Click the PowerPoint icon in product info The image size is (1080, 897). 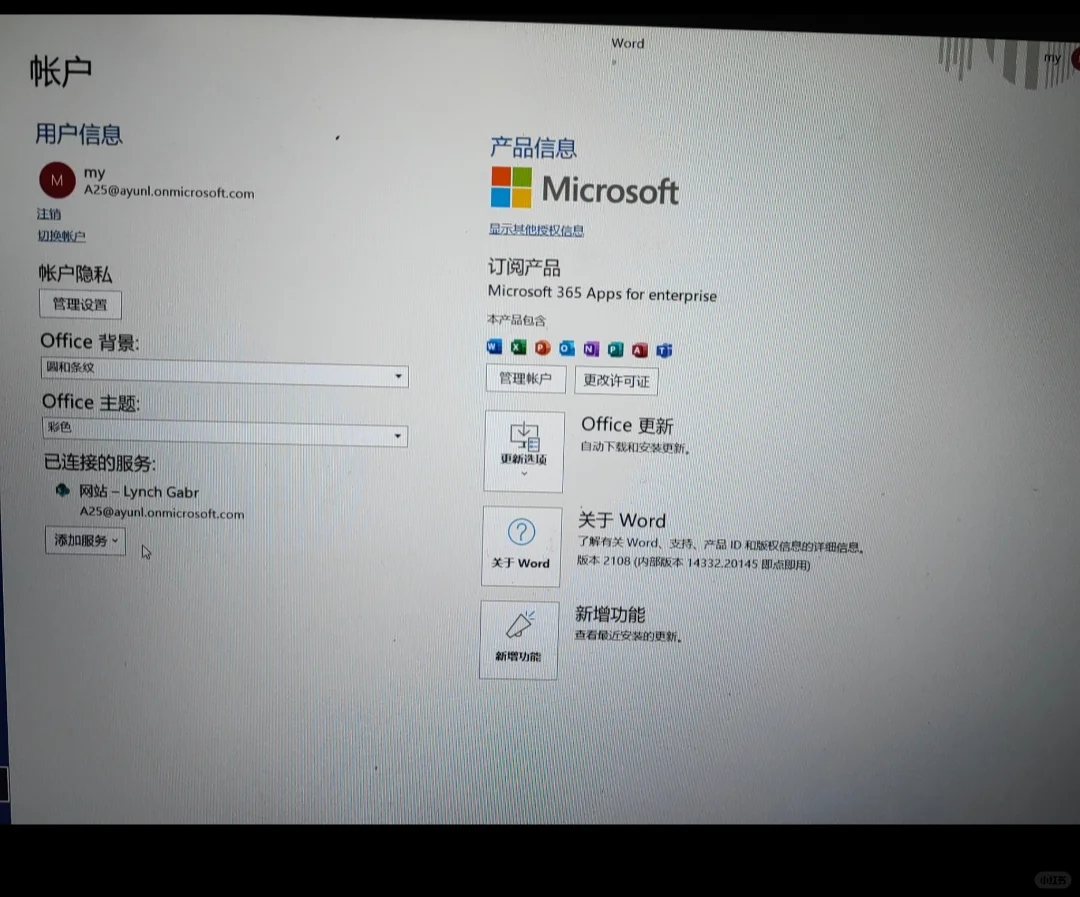(x=542, y=347)
